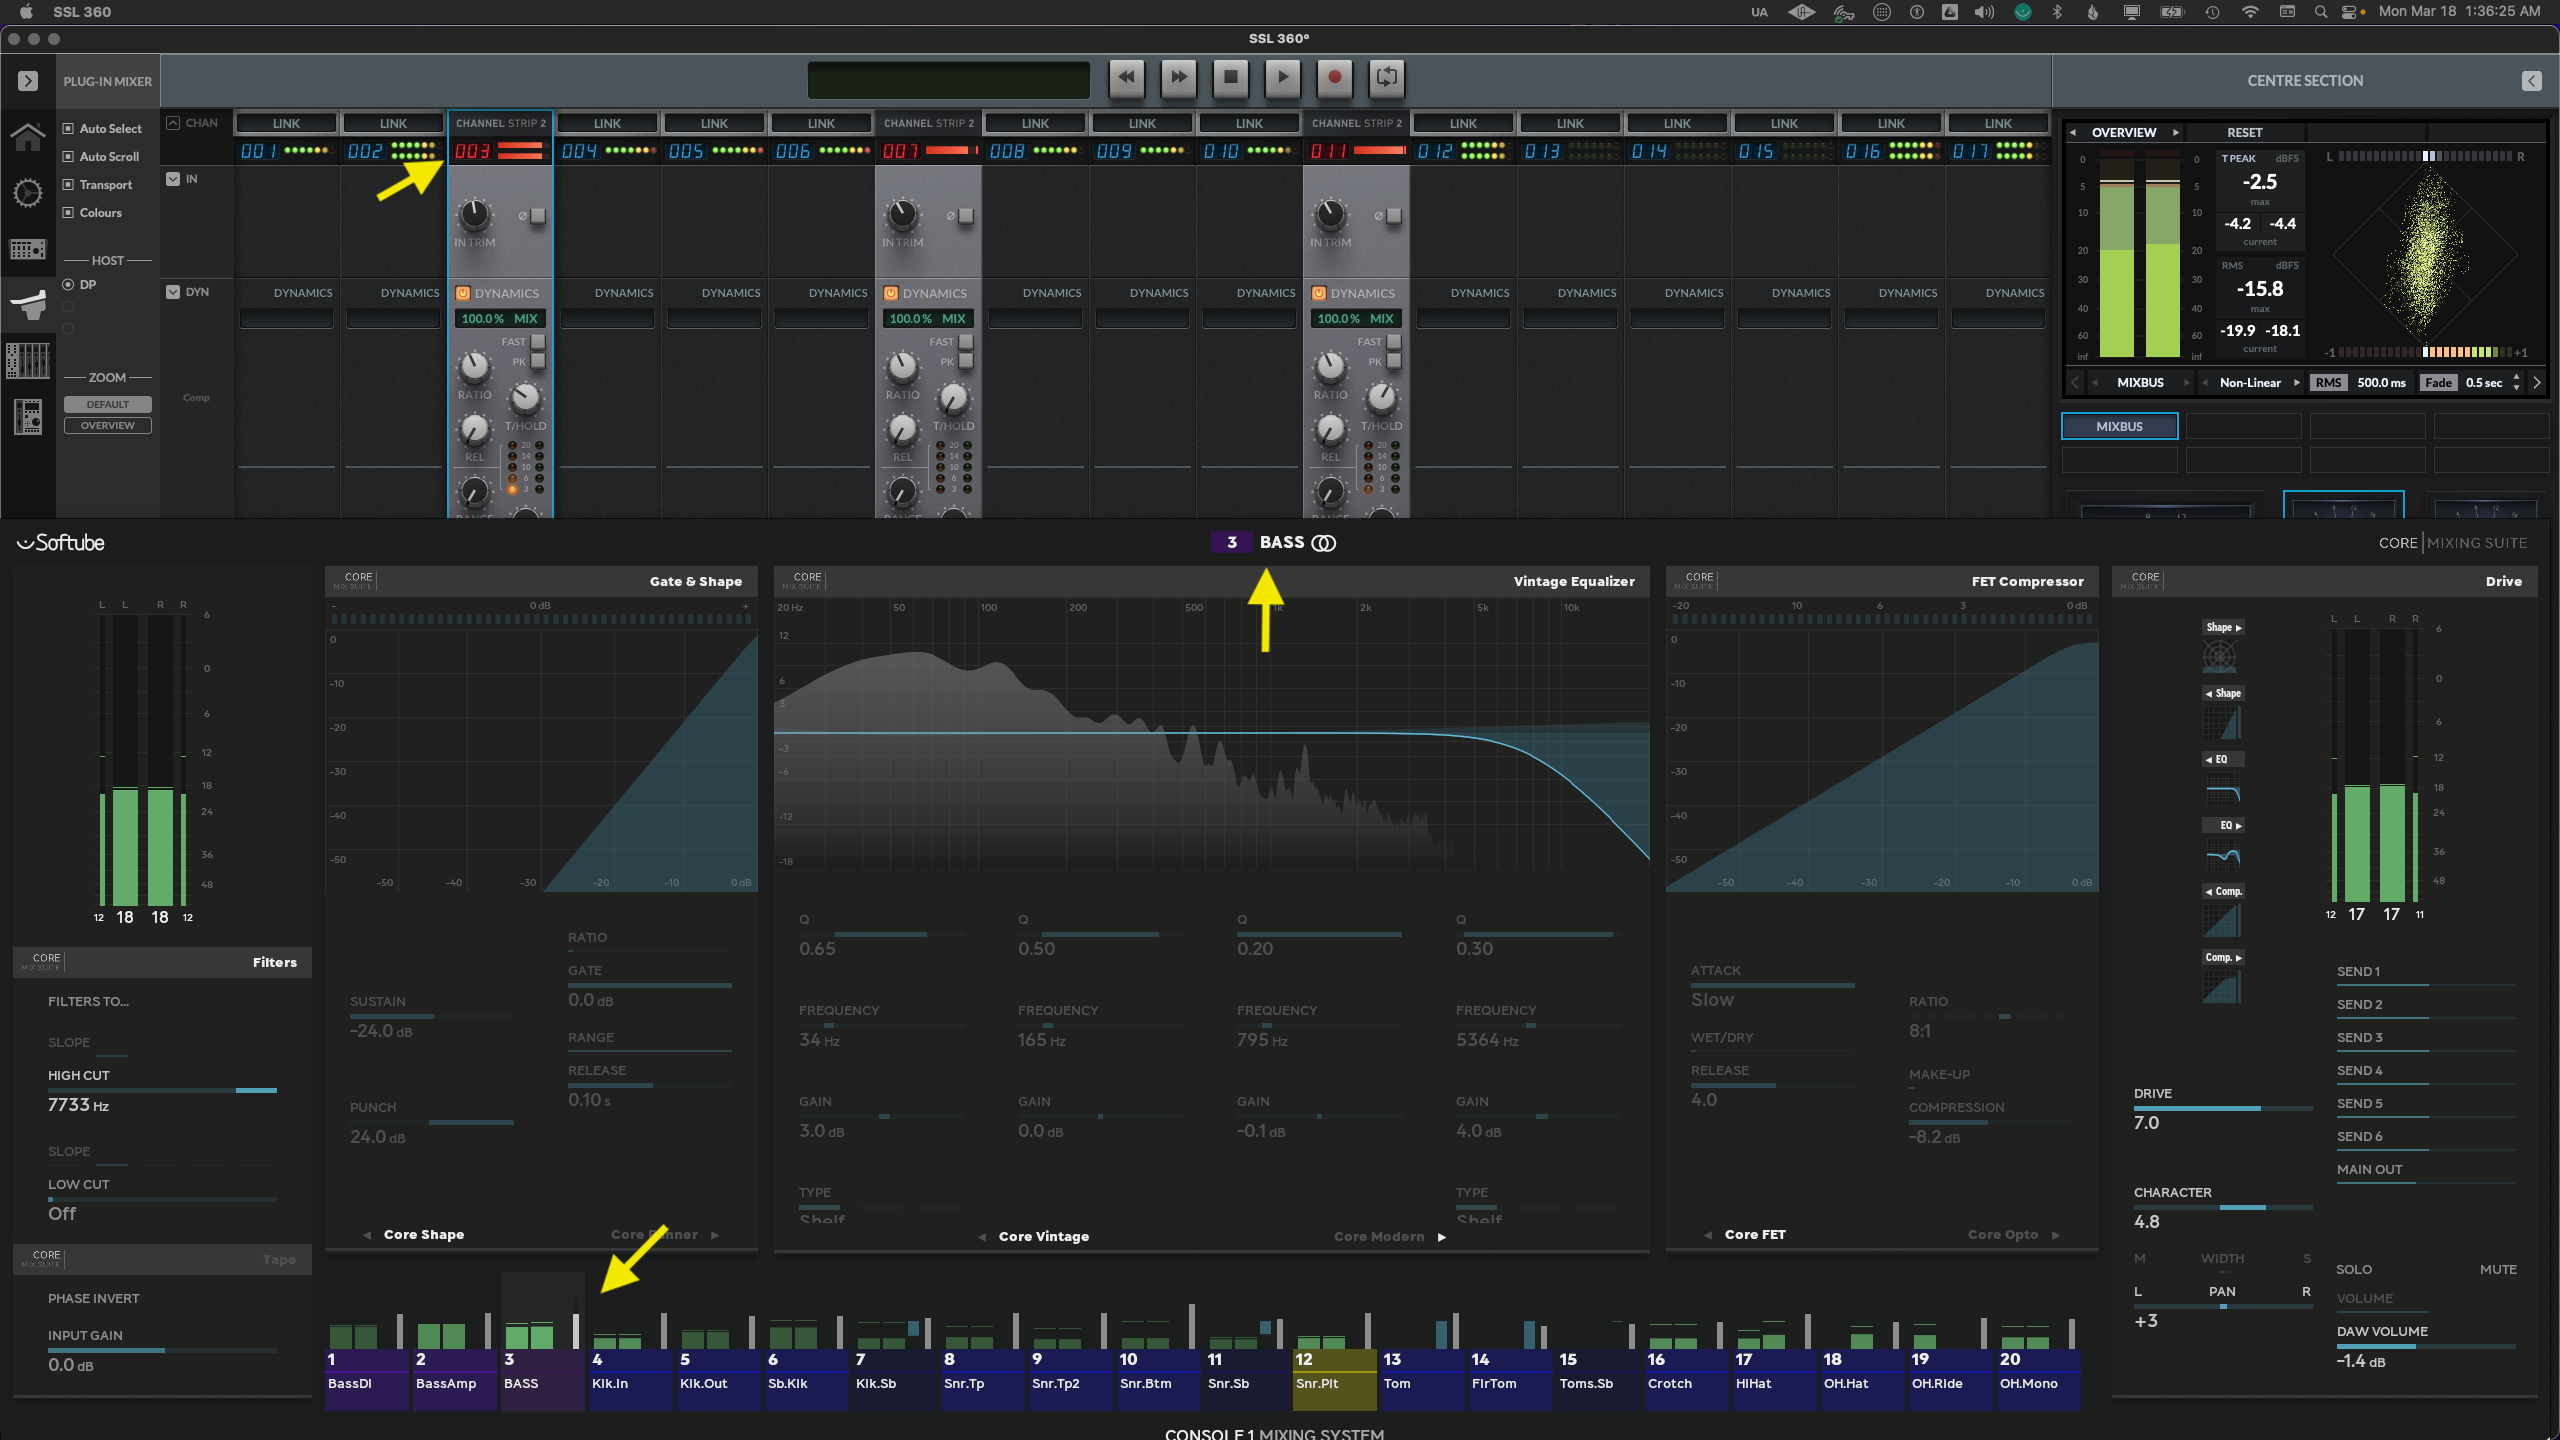The width and height of the screenshot is (2560, 1440).
Task: Open the home icon in SSL 360 sidebar
Action: tap(27, 136)
